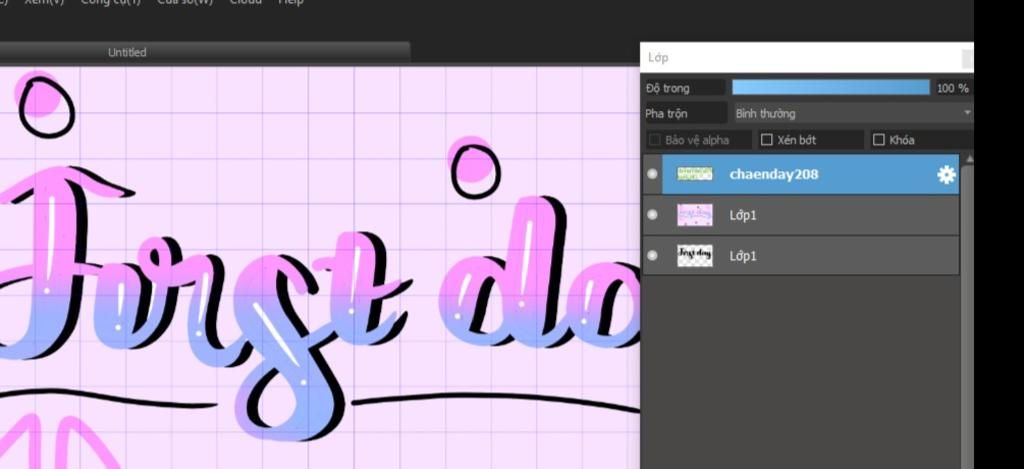Enable the Xén bớt checkbox
The width and height of the screenshot is (1024, 469).
point(767,140)
